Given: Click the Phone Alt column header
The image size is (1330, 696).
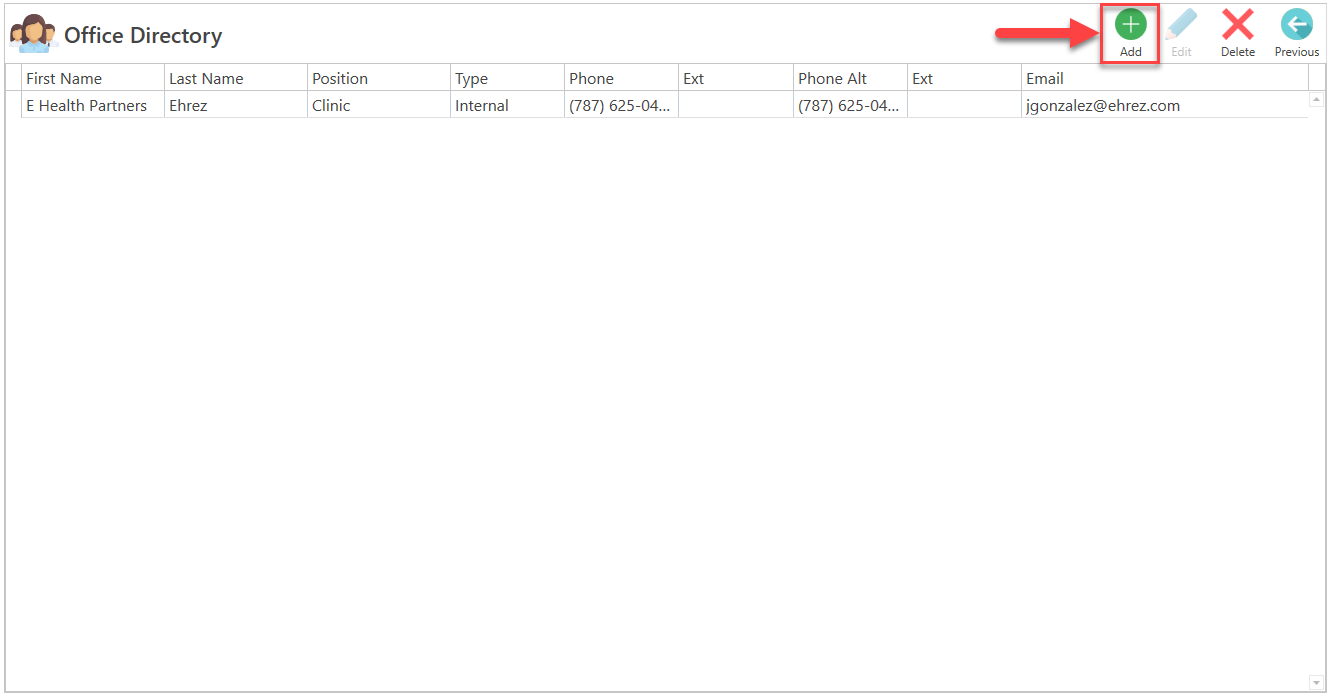Looking at the screenshot, I should (851, 78).
